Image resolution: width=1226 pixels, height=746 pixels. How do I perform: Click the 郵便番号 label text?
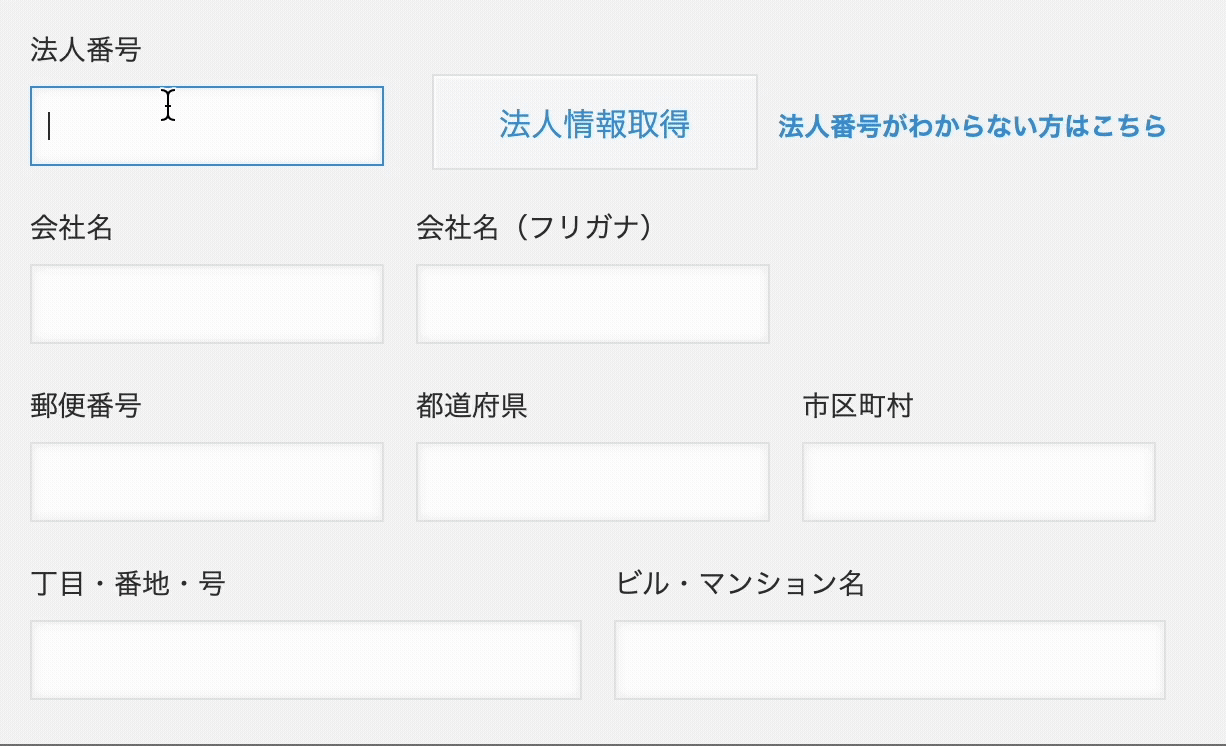point(85,406)
